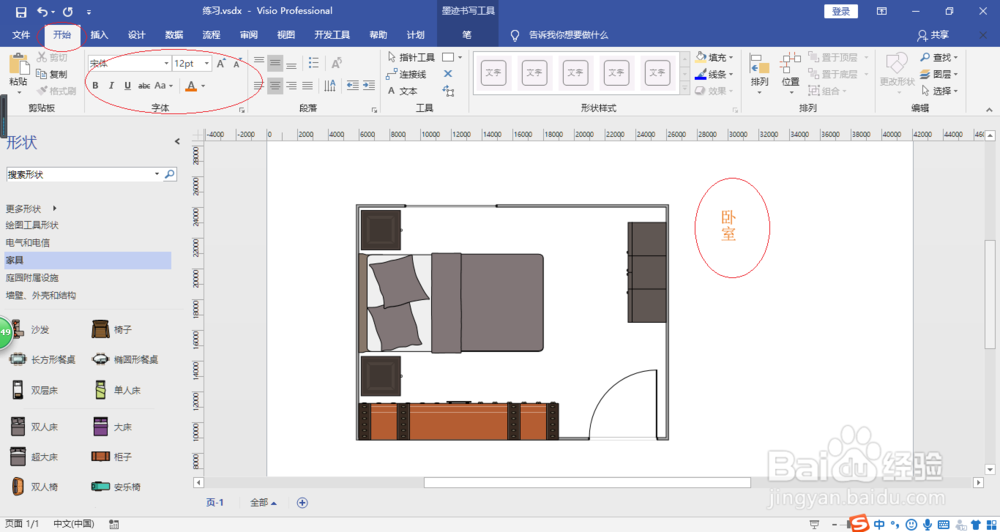Click the connection point X tool icon

pos(448,74)
